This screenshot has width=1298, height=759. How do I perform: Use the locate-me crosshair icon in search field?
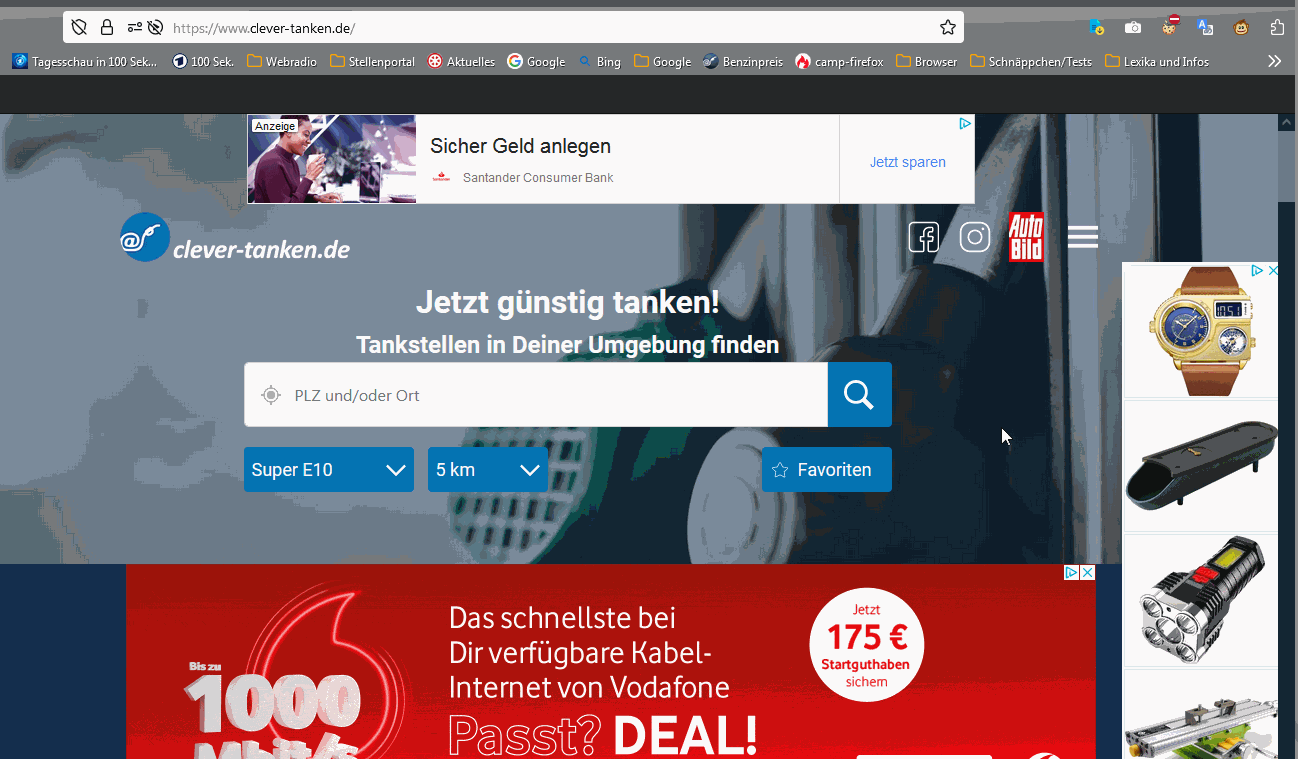click(270, 395)
